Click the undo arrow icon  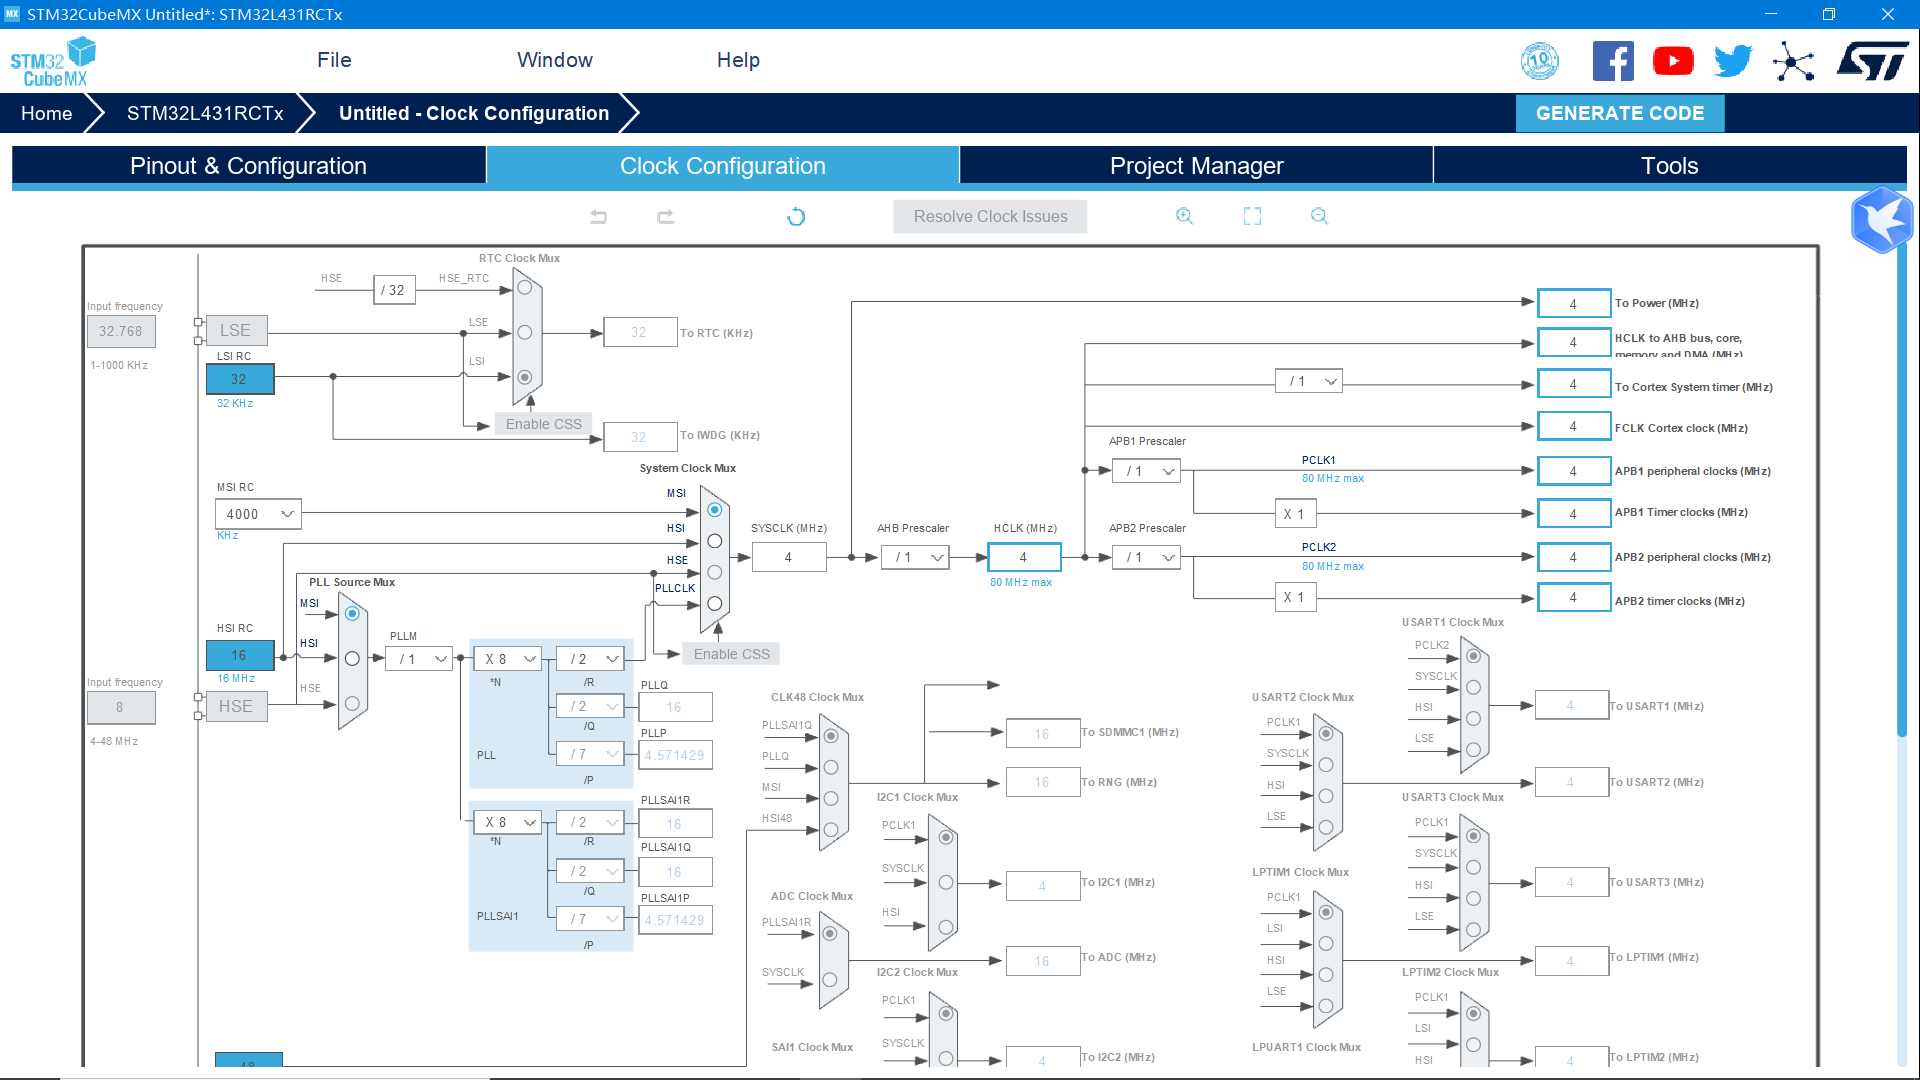click(598, 216)
